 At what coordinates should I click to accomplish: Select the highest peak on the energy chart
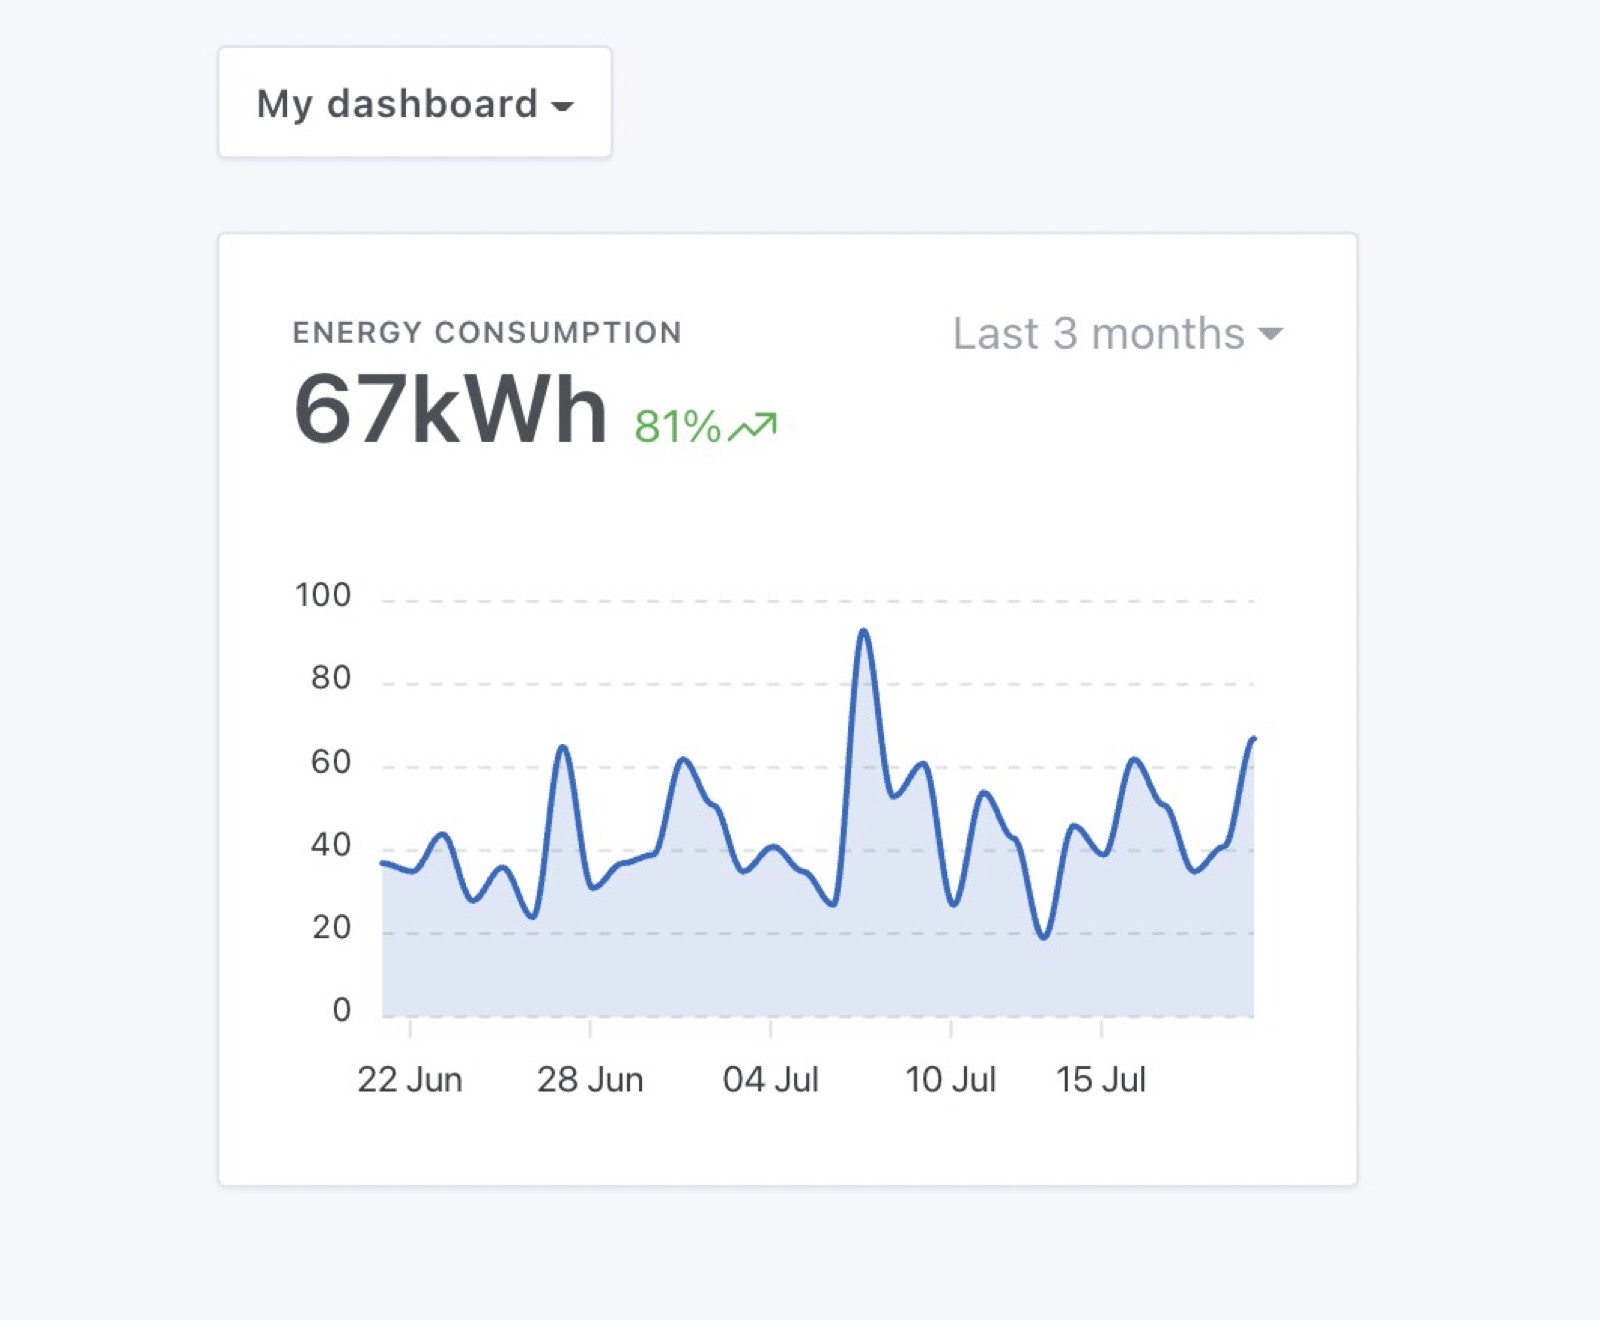864,630
